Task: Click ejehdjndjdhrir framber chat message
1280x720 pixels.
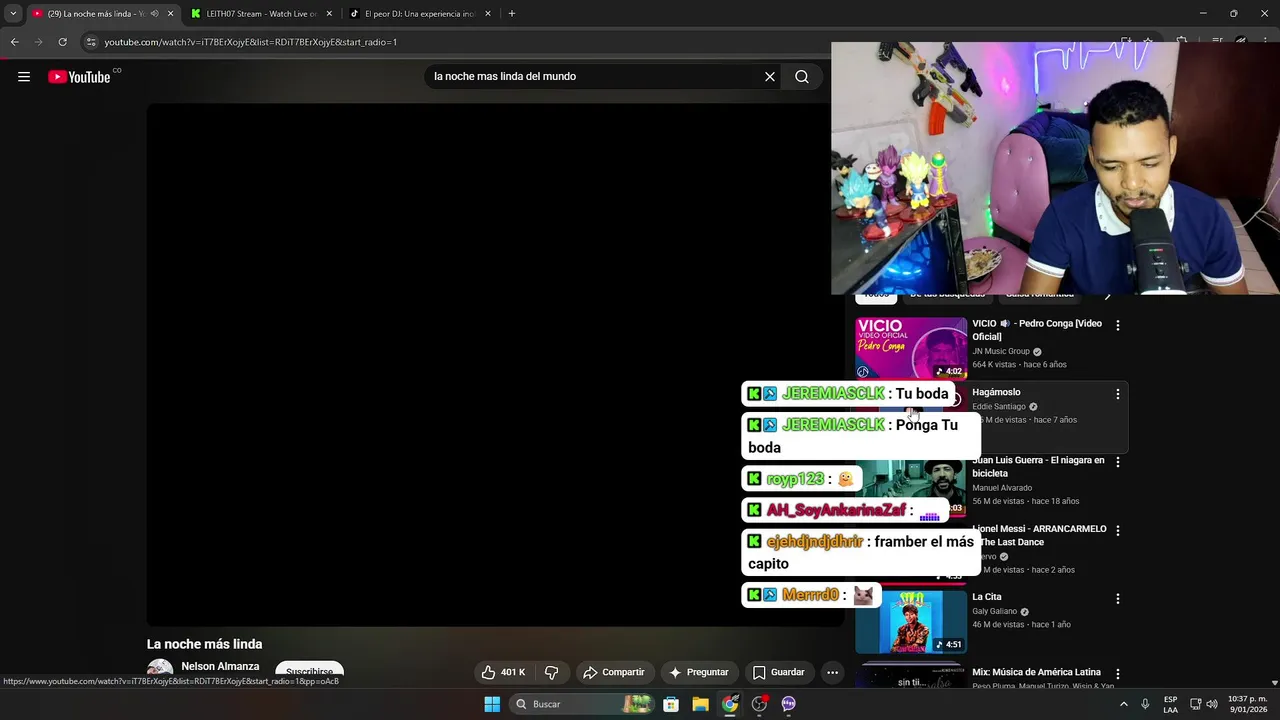Action: point(860,552)
